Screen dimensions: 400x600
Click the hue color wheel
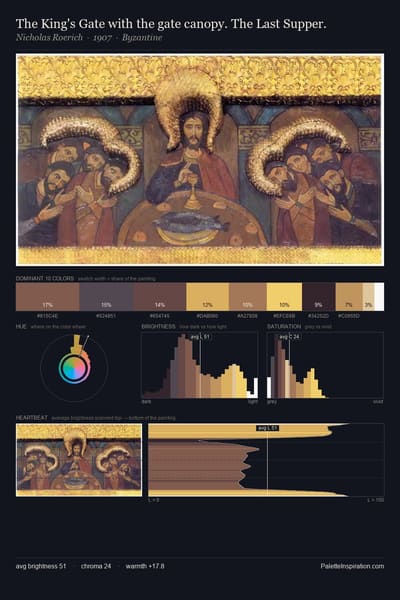(x=74, y=368)
